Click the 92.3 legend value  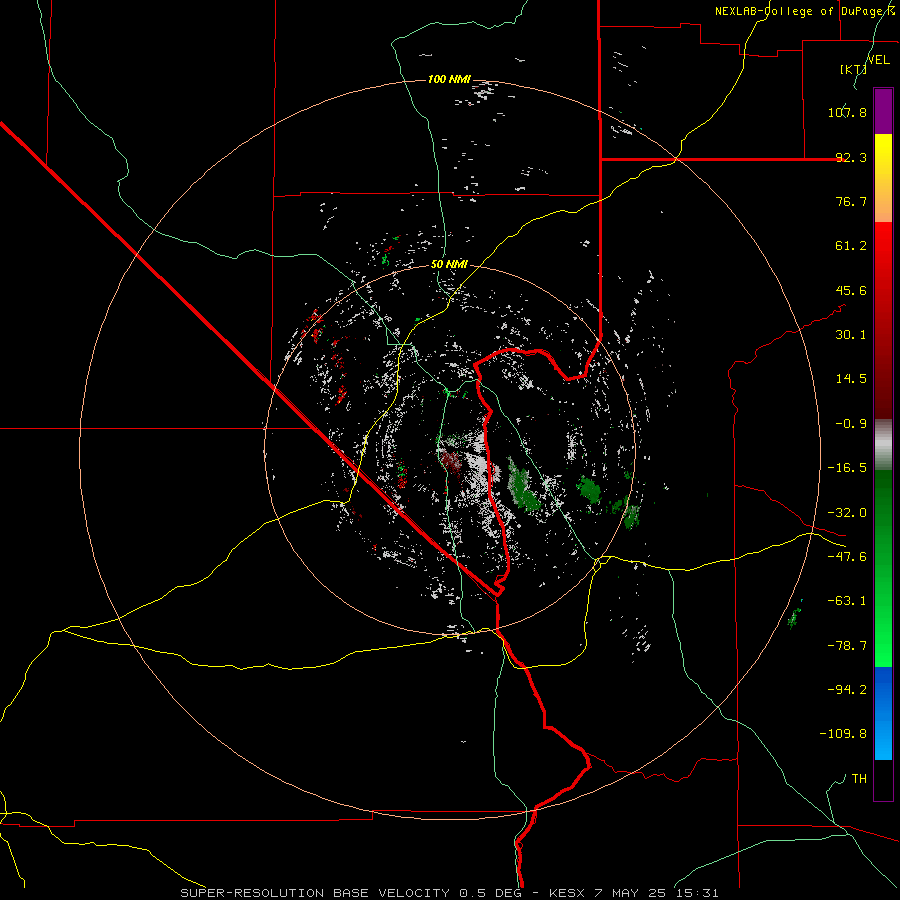click(x=851, y=157)
